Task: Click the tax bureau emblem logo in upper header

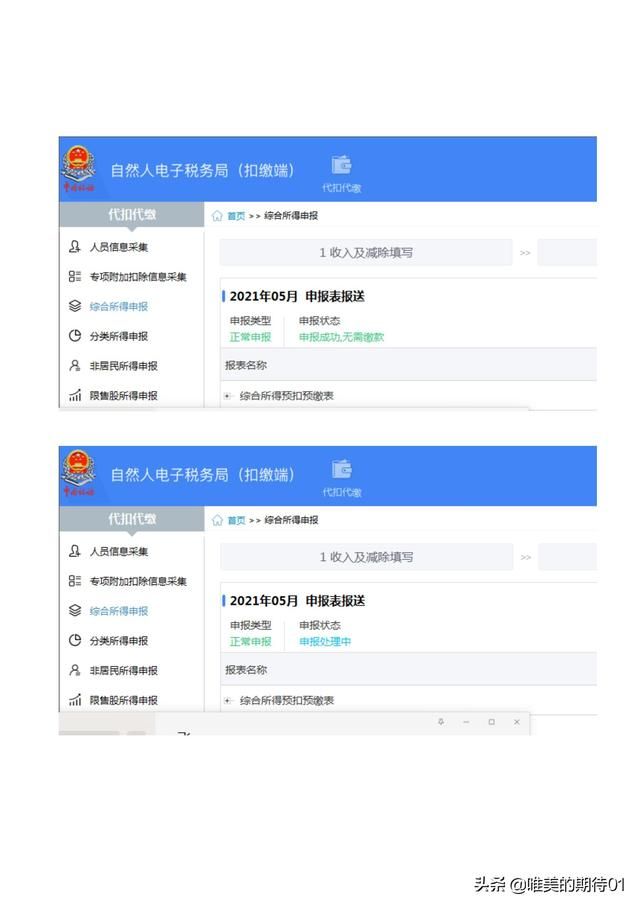Action: [x=77, y=166]
